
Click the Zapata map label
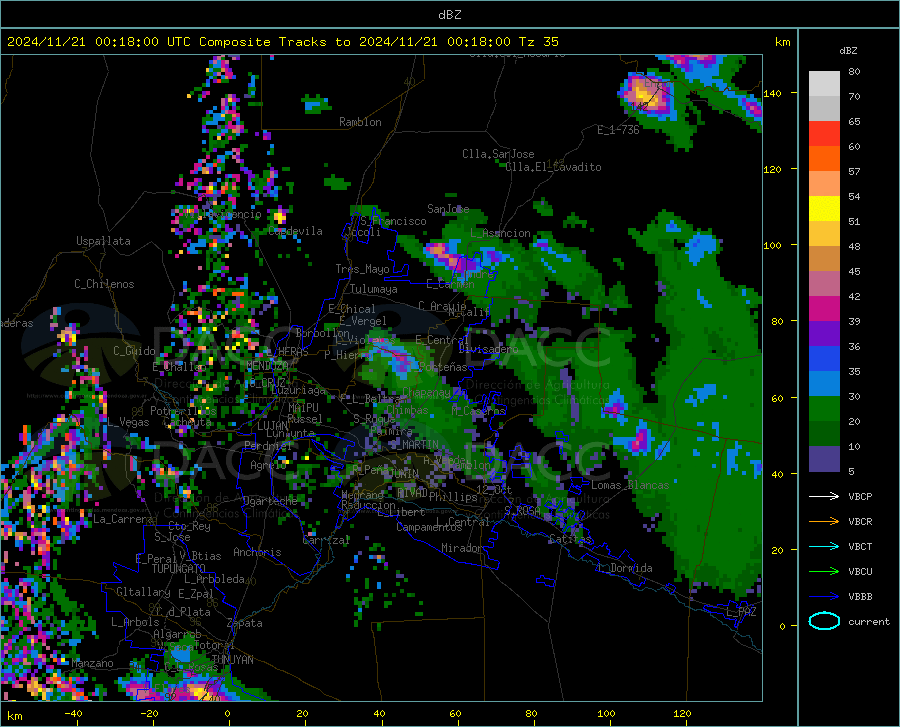(x=245, y=623)
